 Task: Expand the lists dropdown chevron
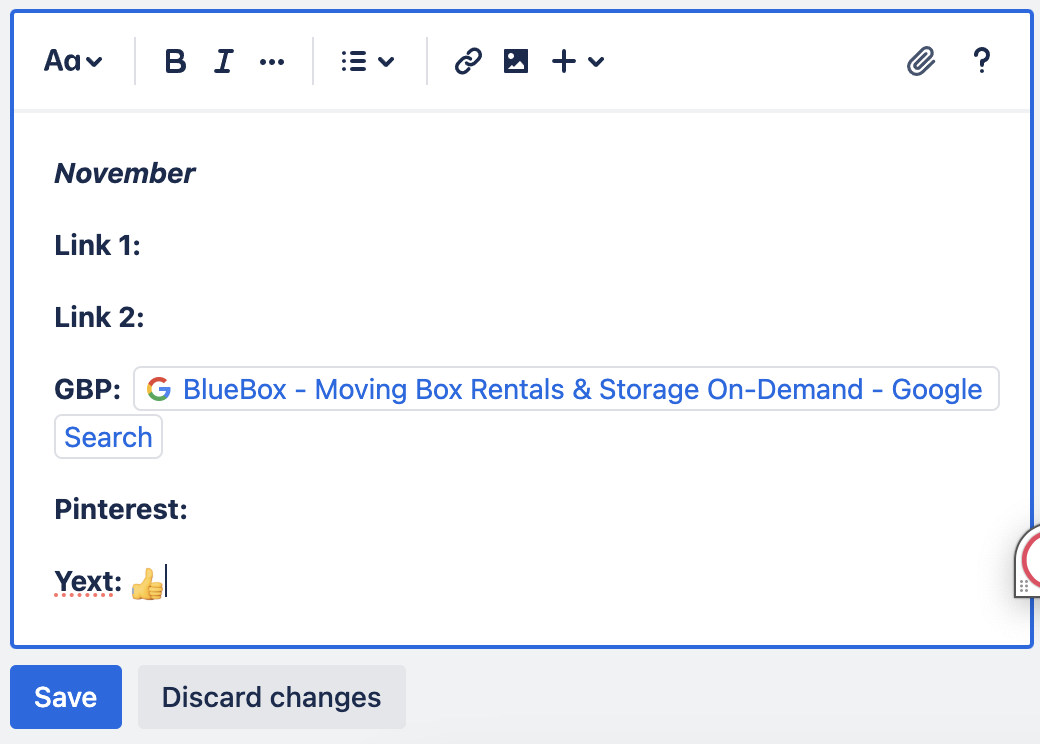click(386, 62)
